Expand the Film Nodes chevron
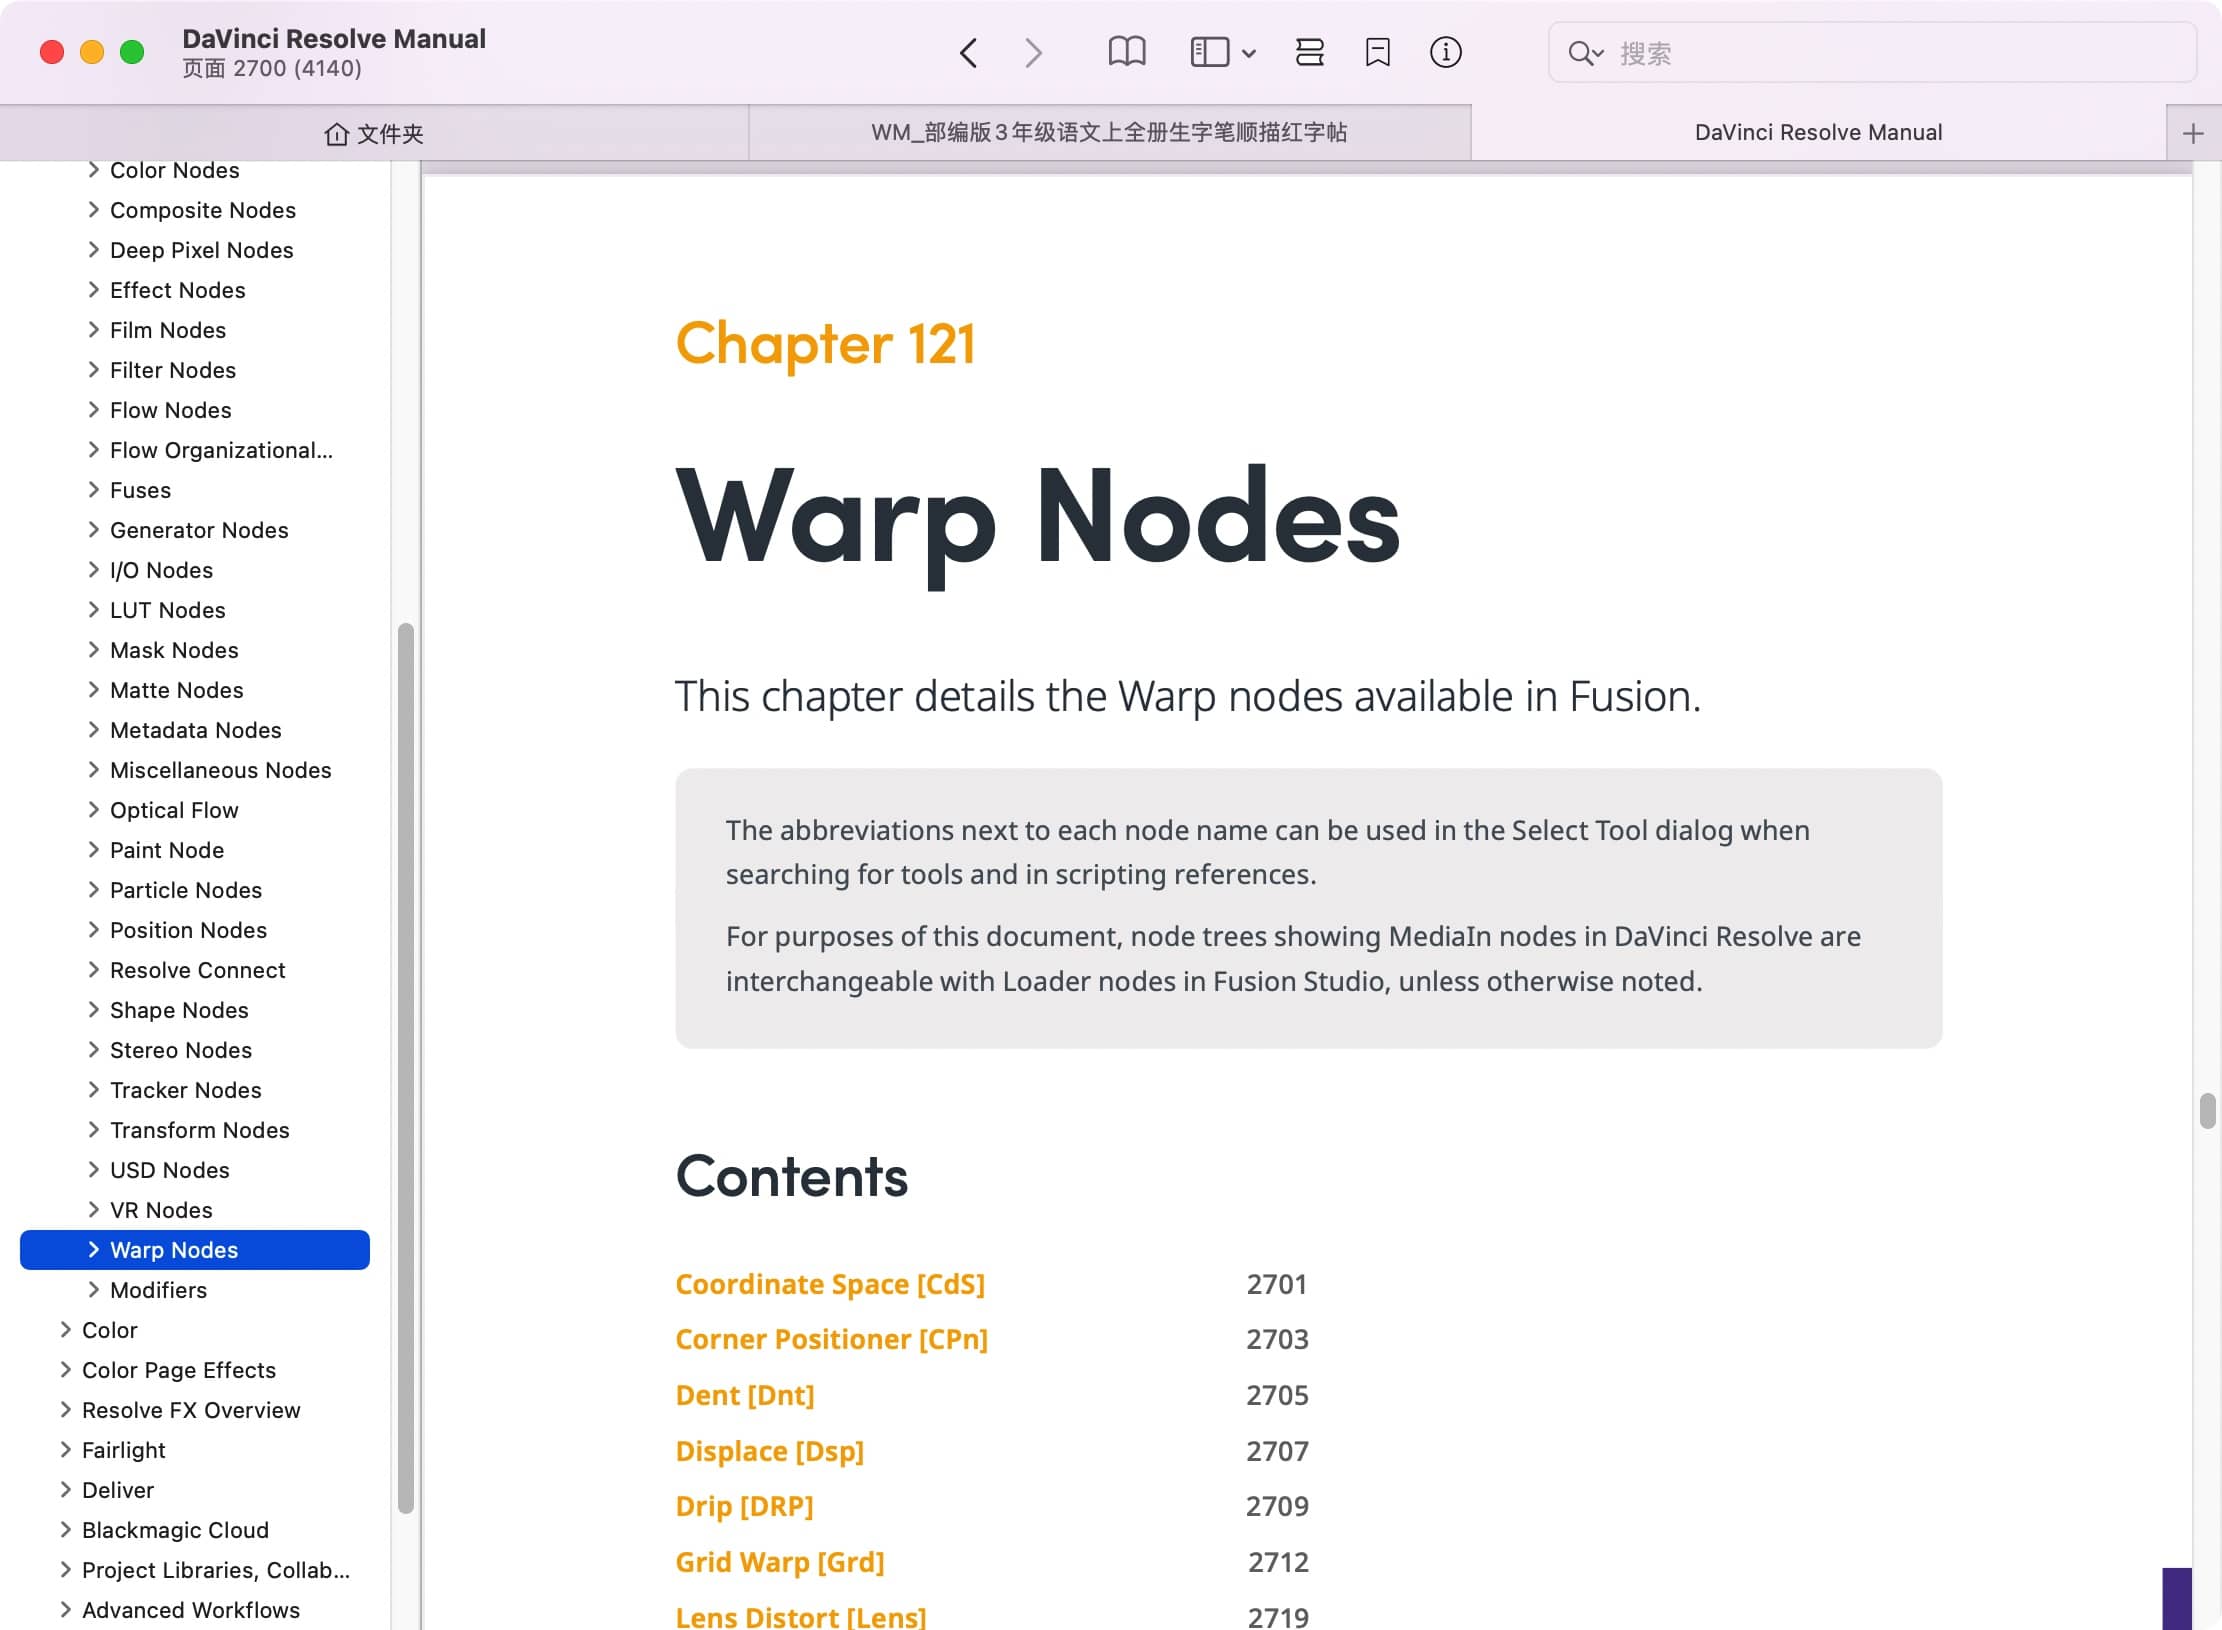2222x1630 pixels. click(x=93, y=330)
